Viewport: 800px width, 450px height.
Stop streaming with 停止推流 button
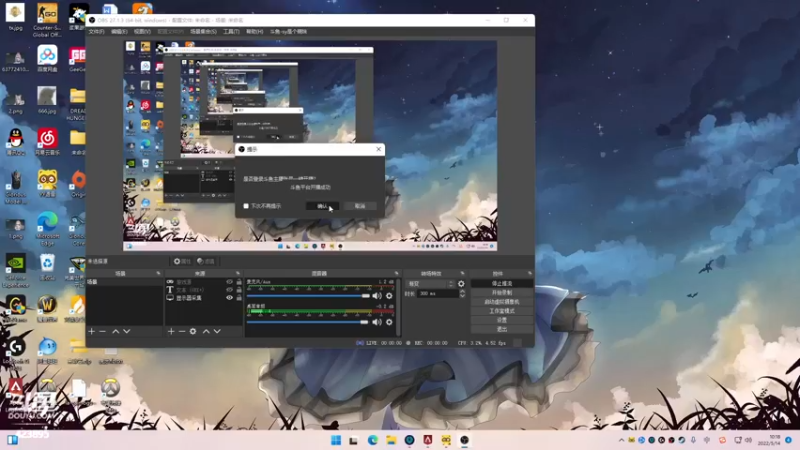tap(502, 283)
